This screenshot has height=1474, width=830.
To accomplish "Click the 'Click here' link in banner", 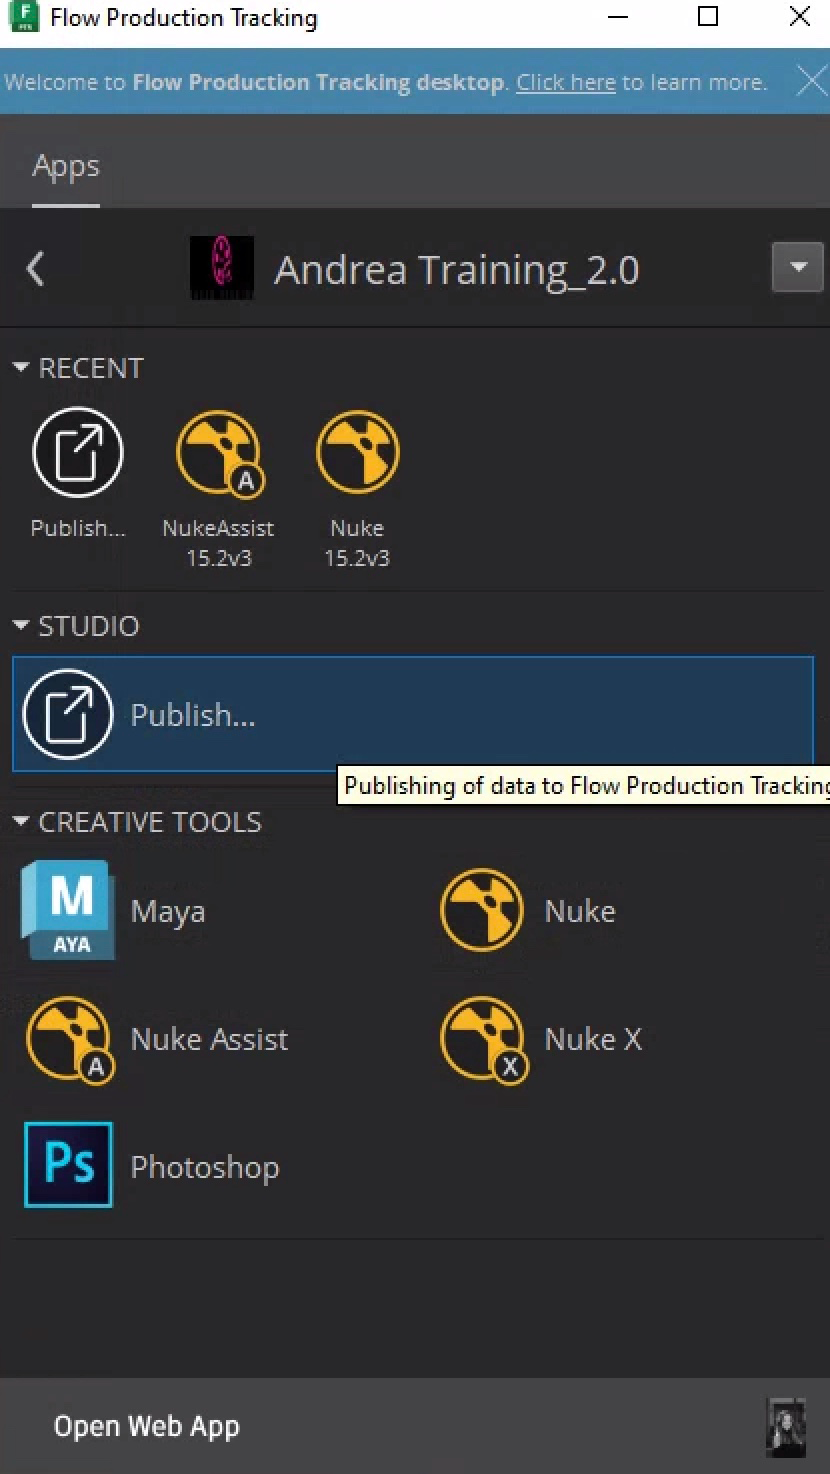I will pyautogui.click(x=565, y=82).
